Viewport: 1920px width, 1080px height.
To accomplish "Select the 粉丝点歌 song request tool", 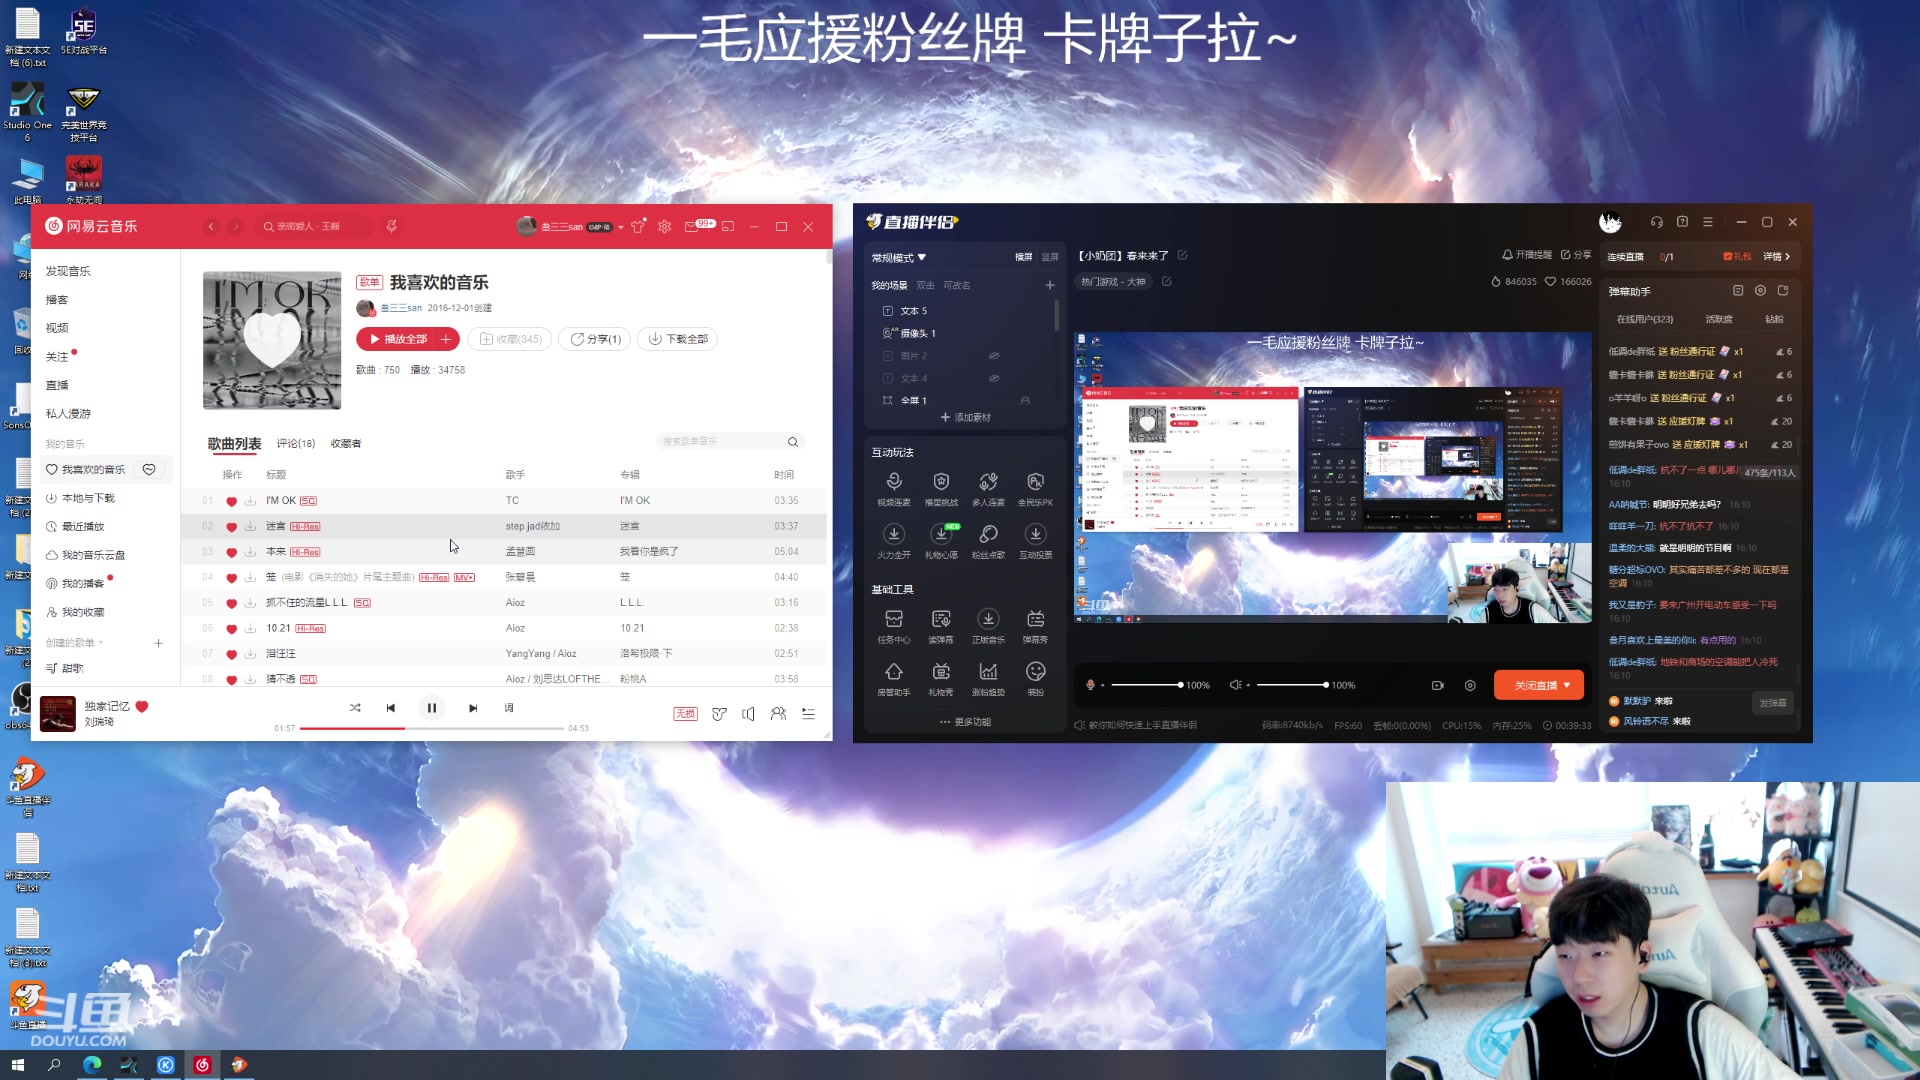I will click(988, 540).
